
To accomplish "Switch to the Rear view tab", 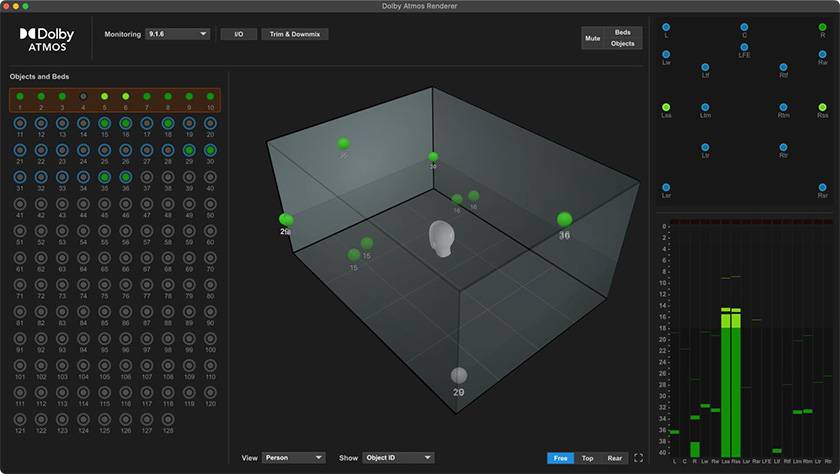I will click(615, 458).
